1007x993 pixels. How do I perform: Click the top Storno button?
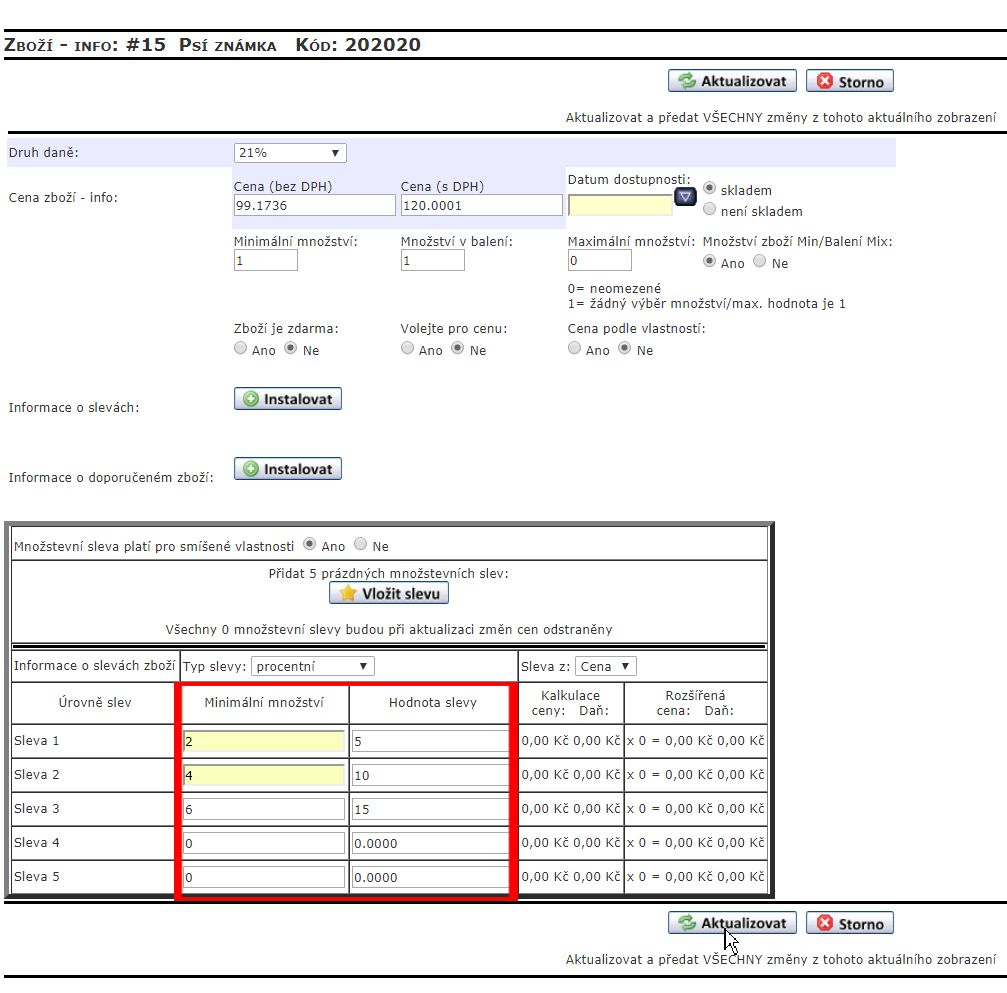849,82
